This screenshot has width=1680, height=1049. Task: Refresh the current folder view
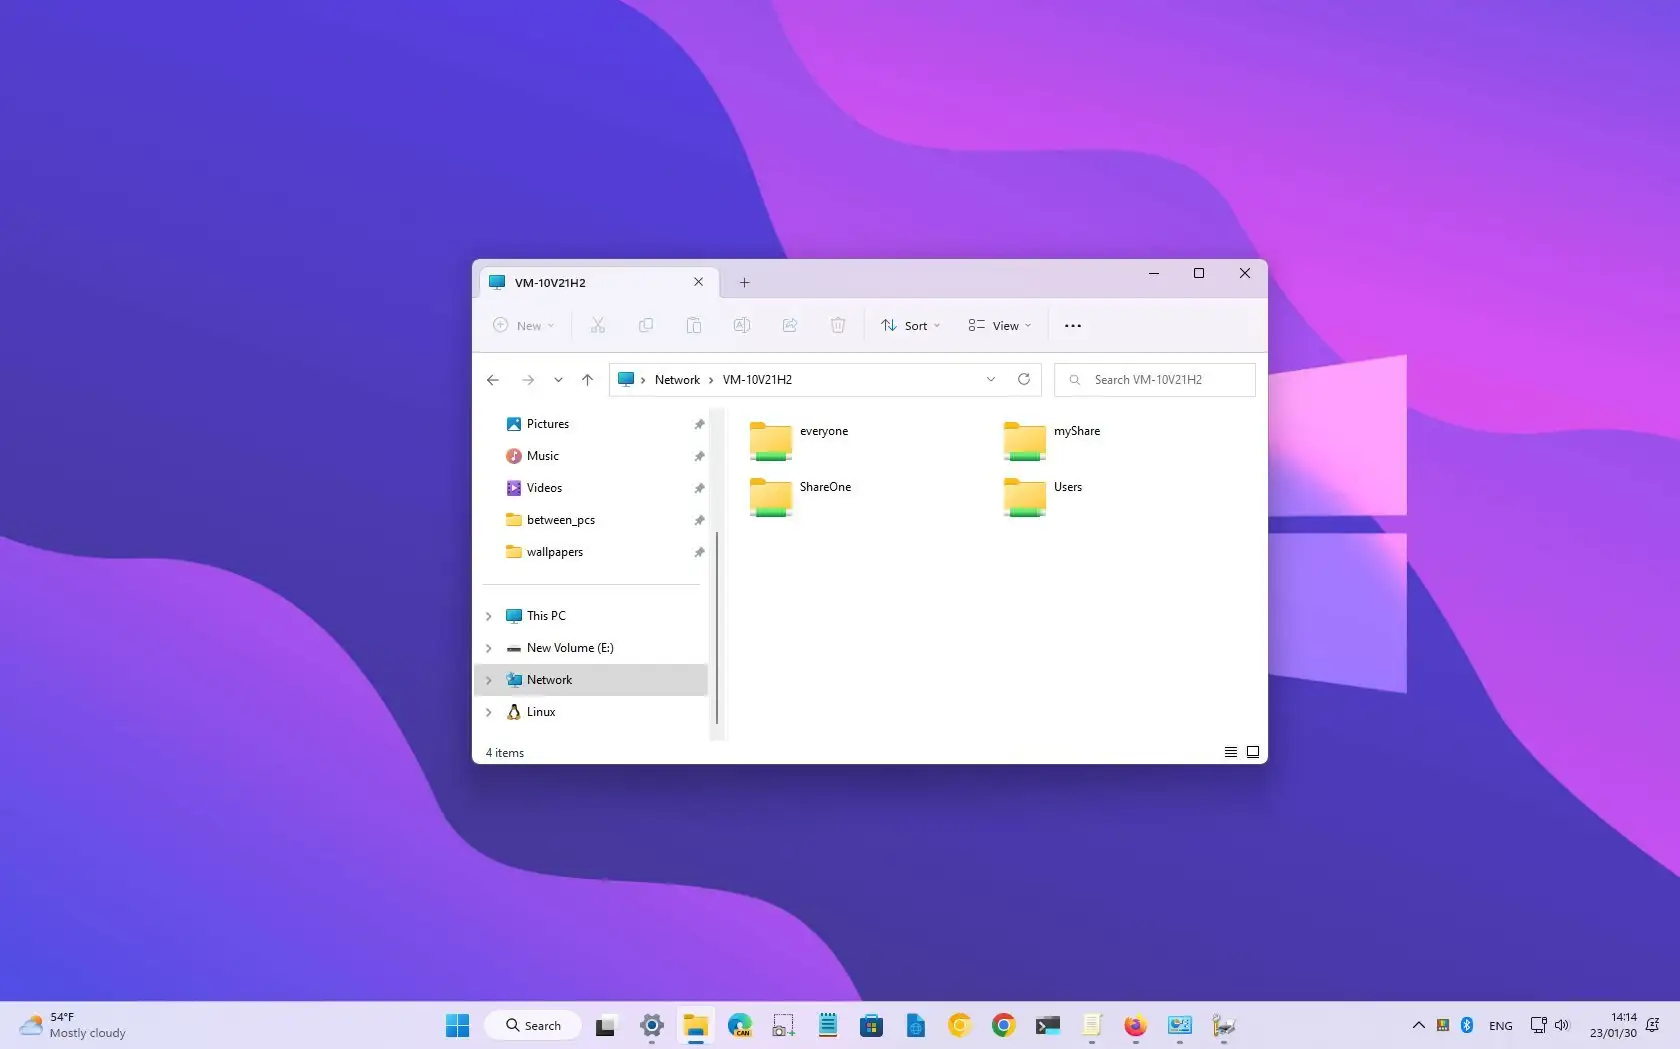click(1024, 379)
